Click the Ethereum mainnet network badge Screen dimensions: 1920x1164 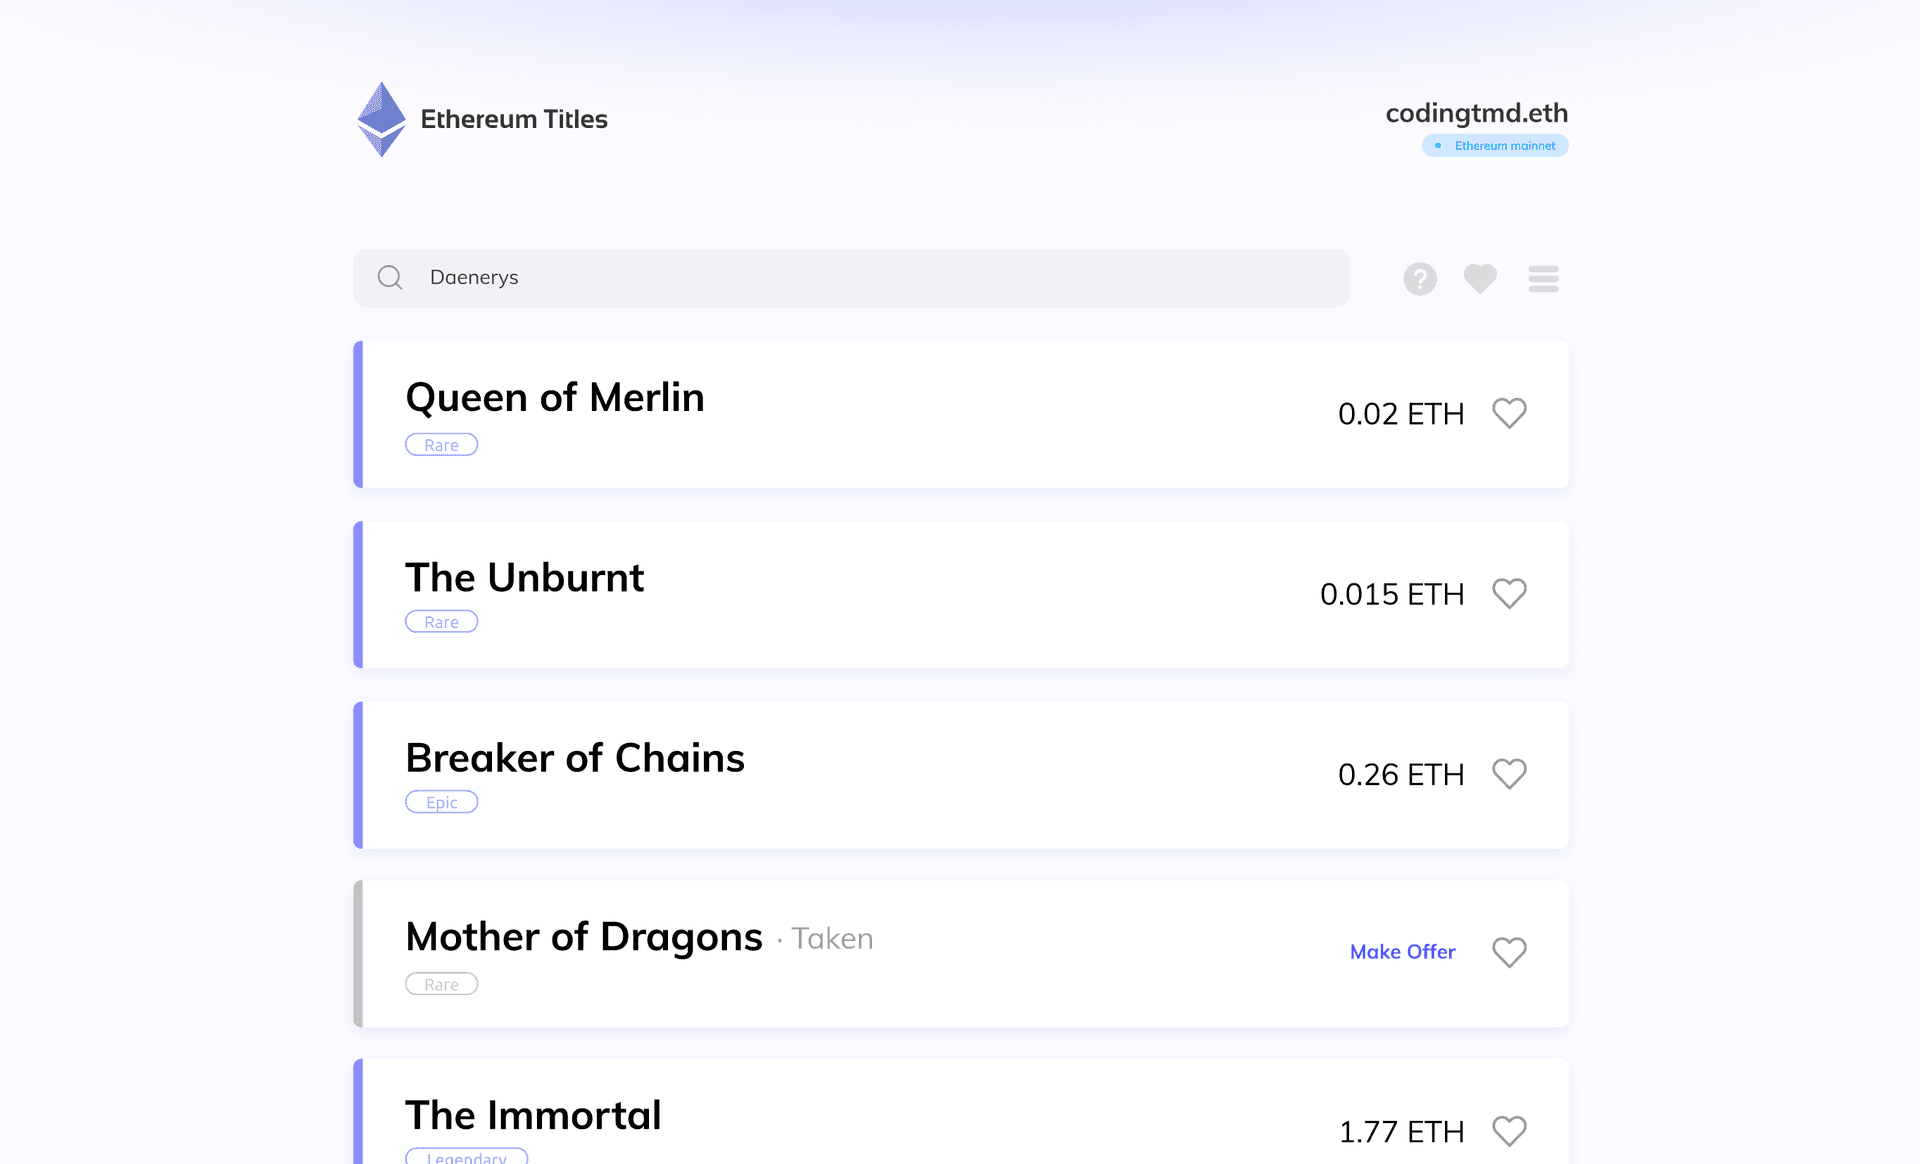[1495, 146]
